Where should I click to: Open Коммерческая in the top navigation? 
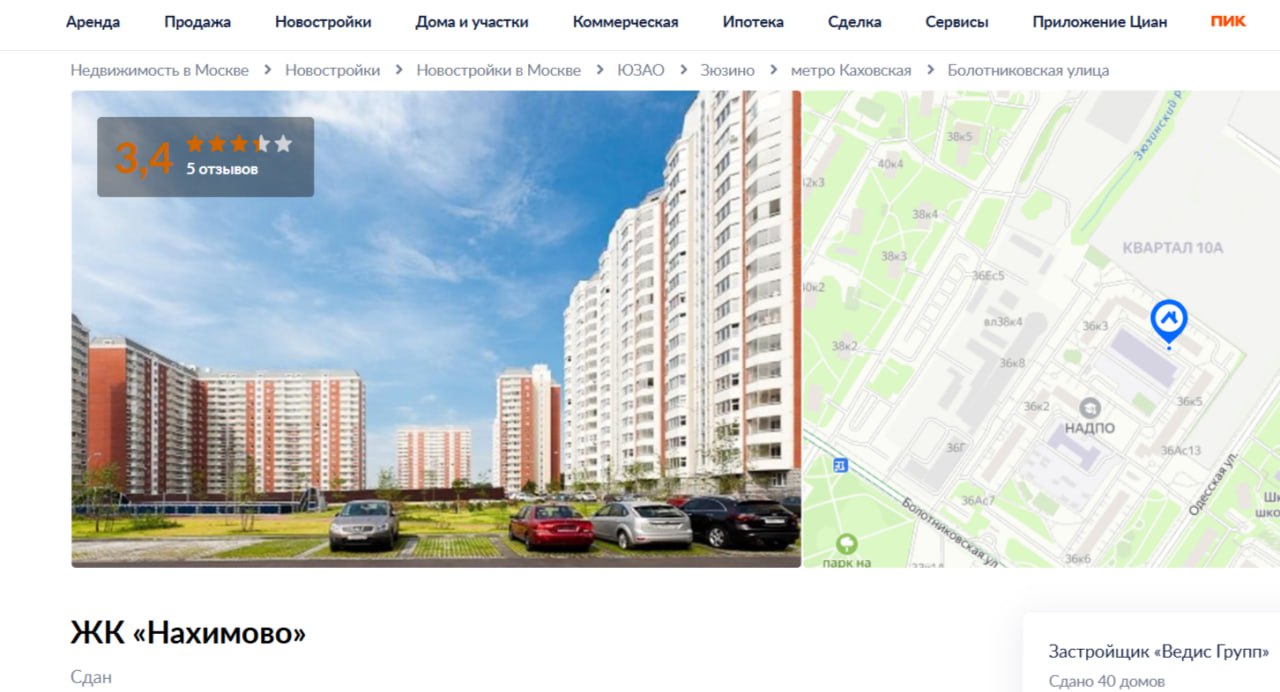pos(625,22)
